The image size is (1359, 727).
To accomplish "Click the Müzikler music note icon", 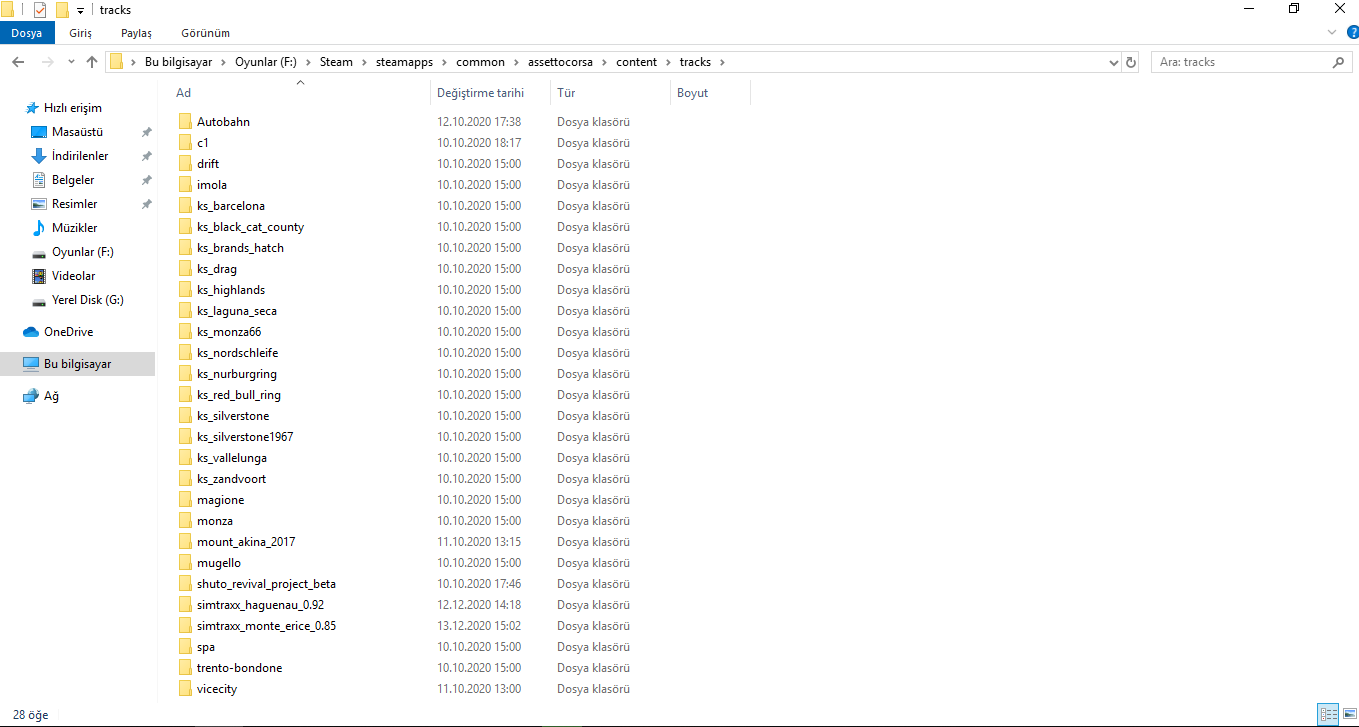I will tap(39, 228).
